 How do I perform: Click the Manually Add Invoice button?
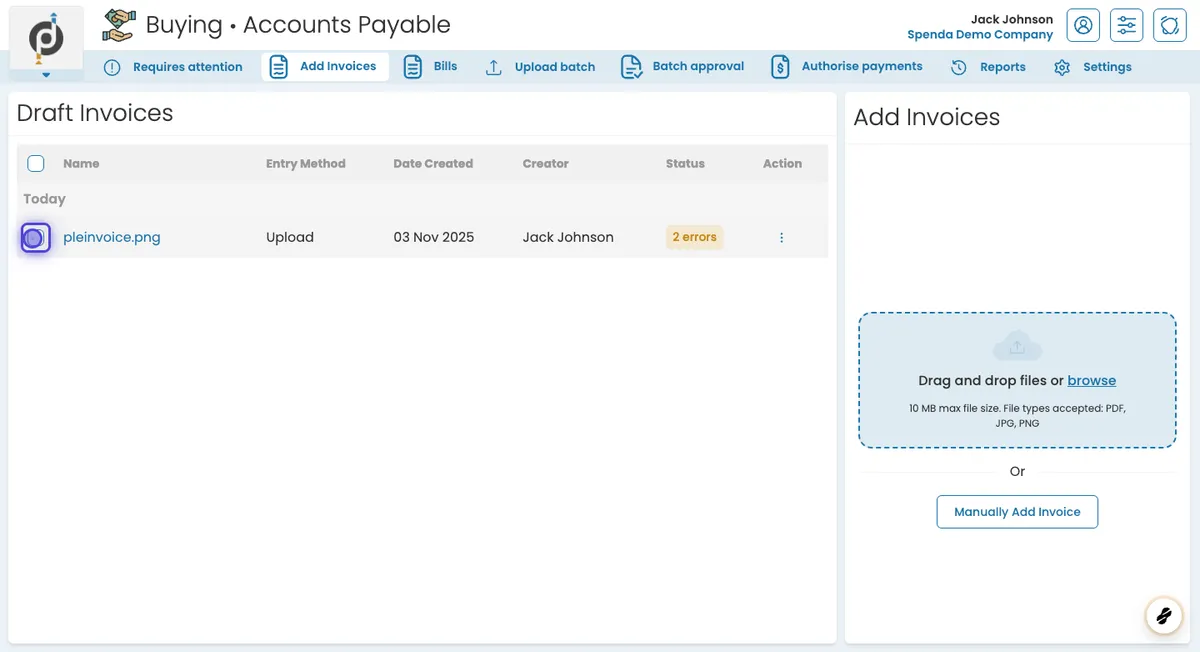click(1017, 511)
